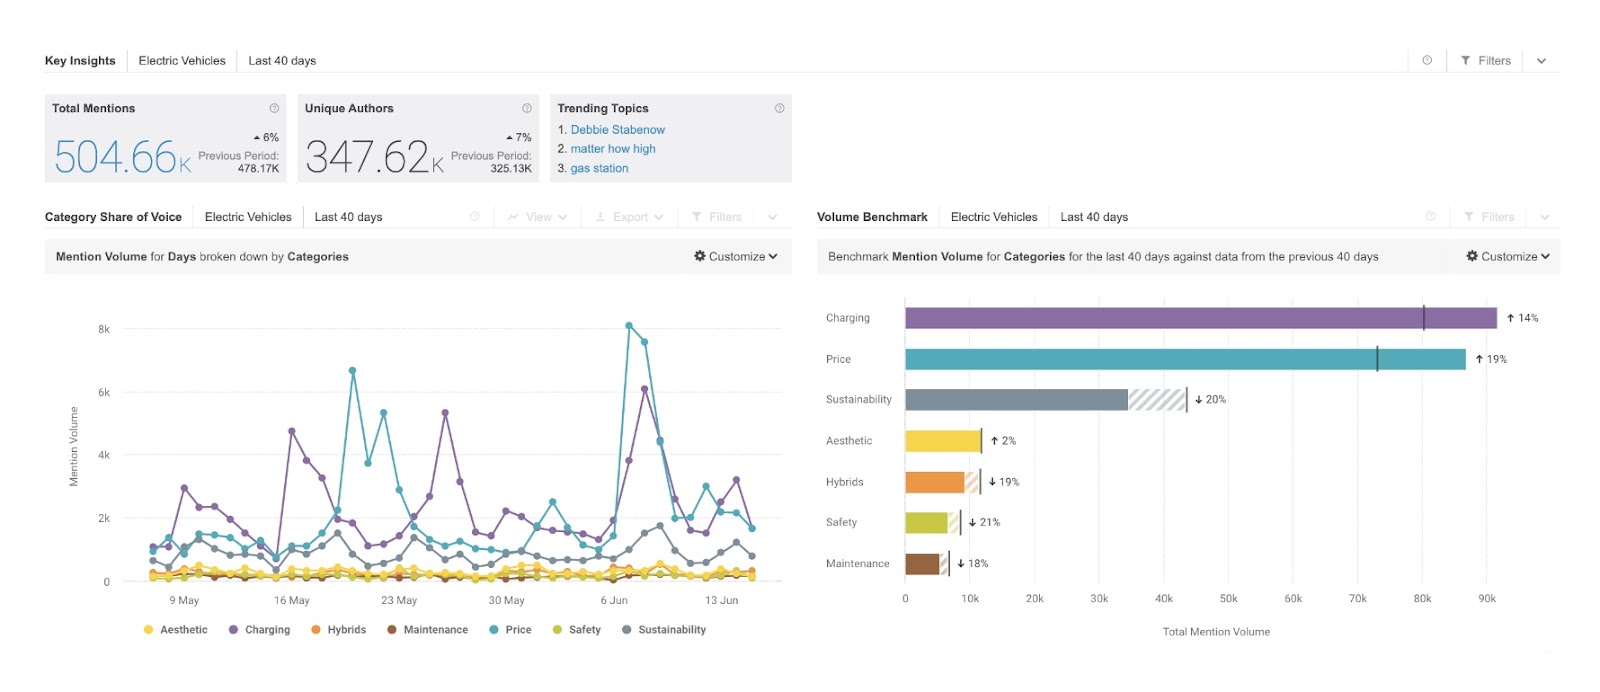Screen dimensions: 1600x692
Task: Expand the chevron next to top Filters
Action: pyautogui.click(x=1541, y=61)
